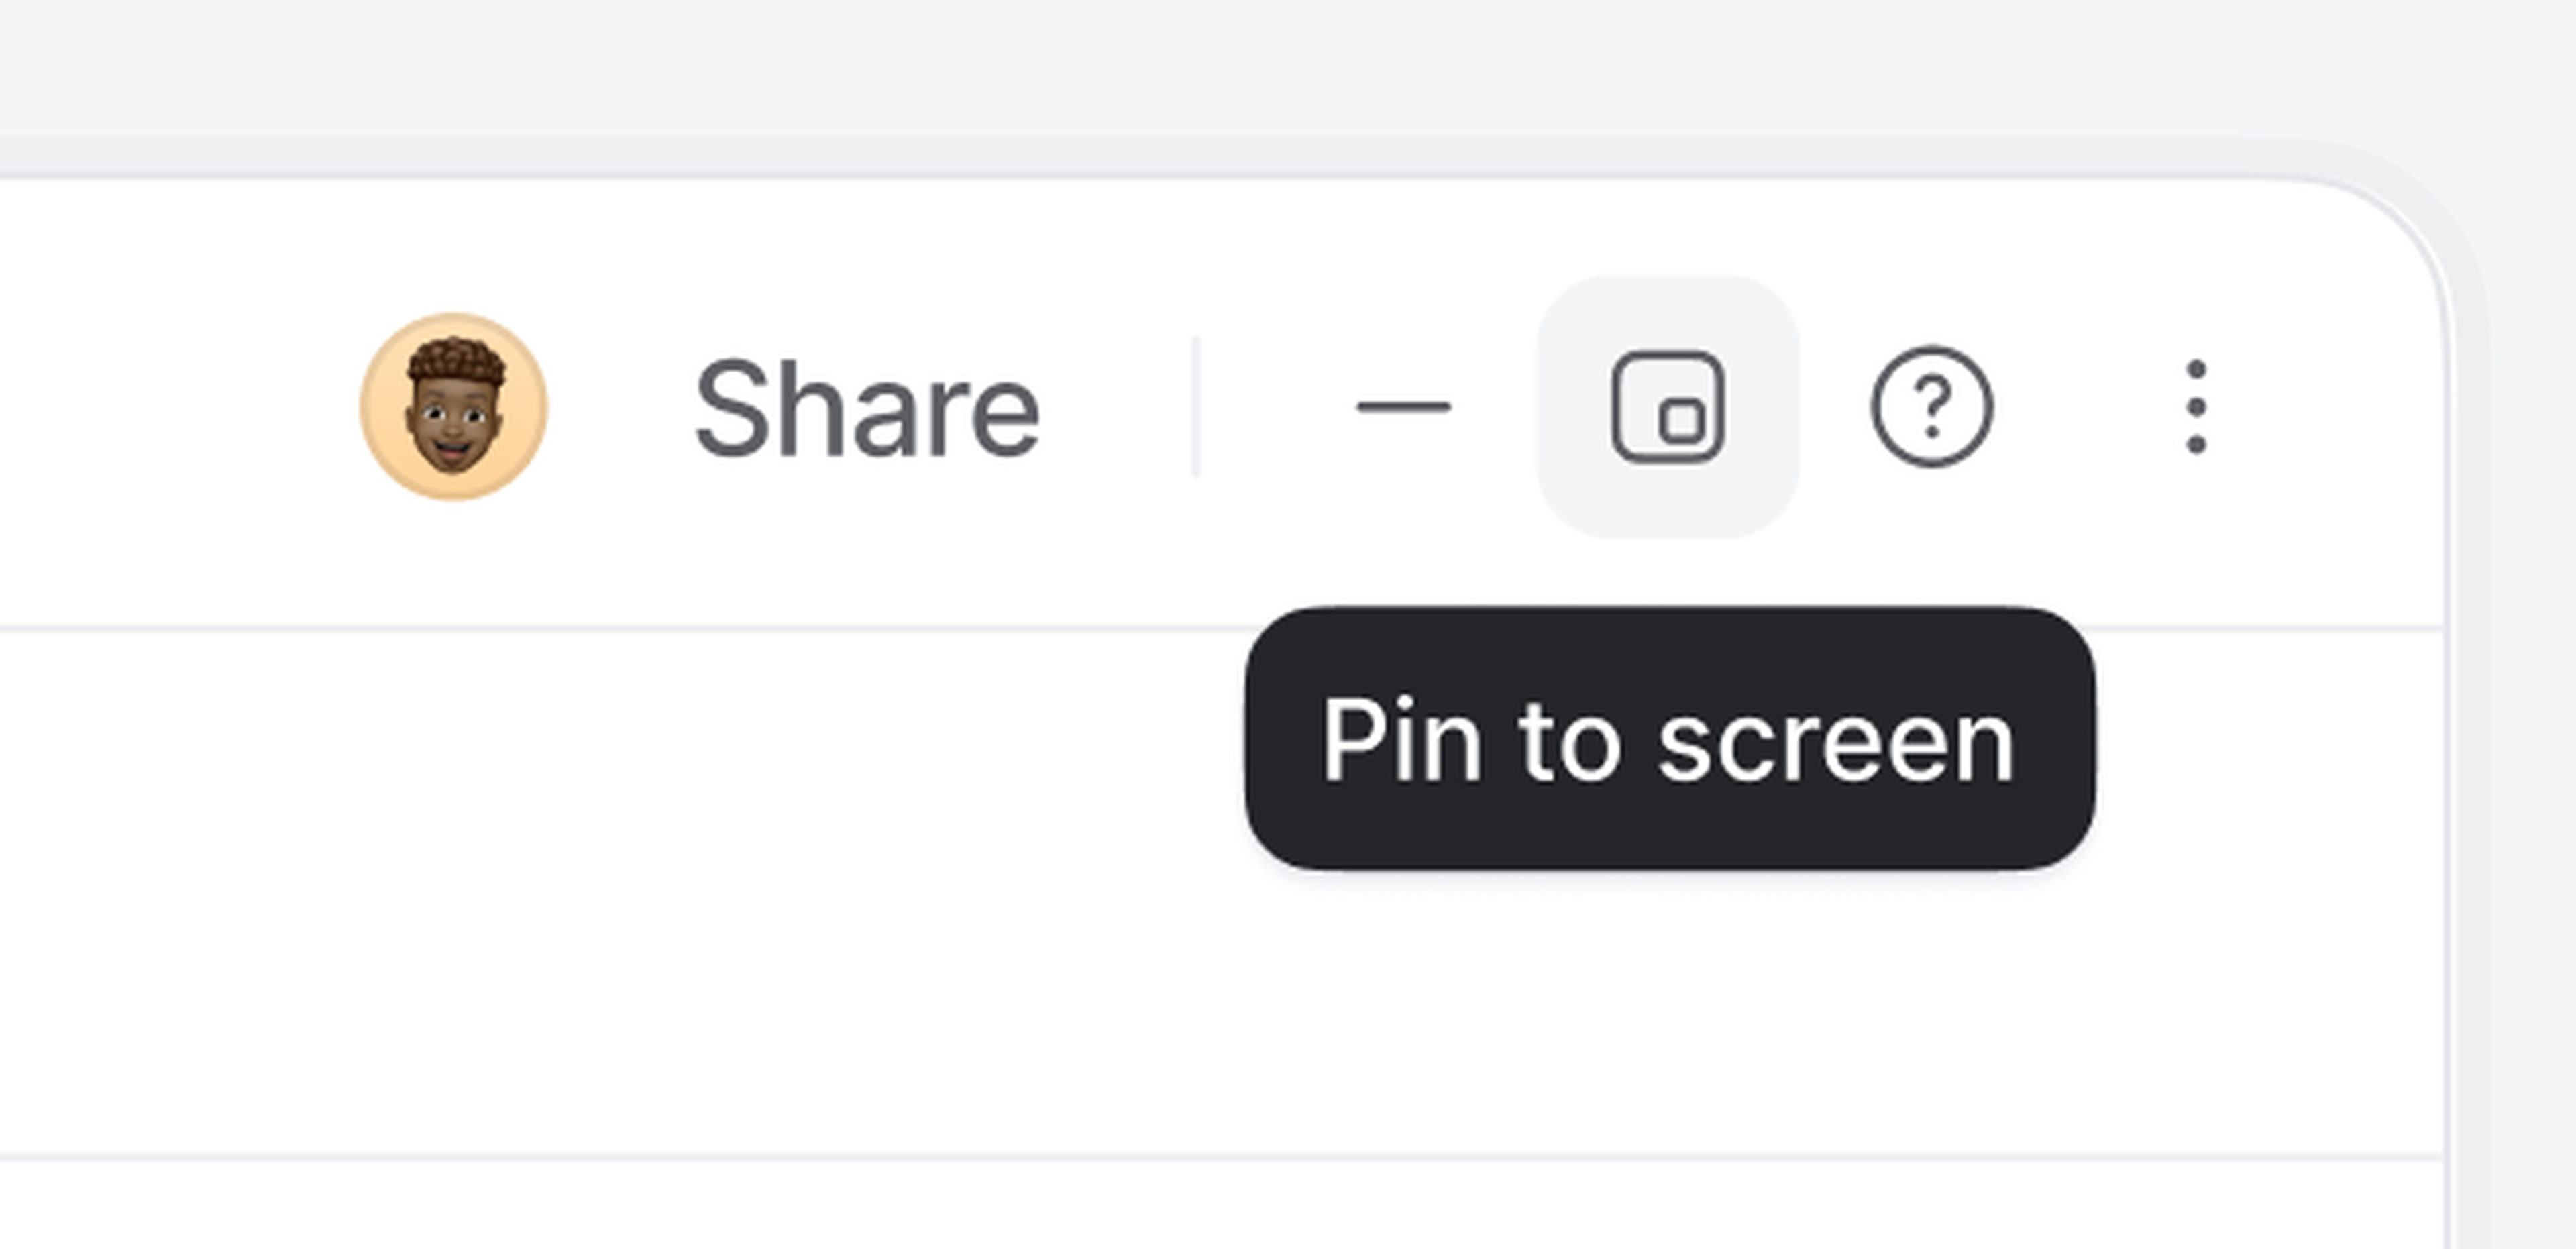Click the Pin to screen tooltip
The image size is (2576, 1249).
coord(1669,739)
